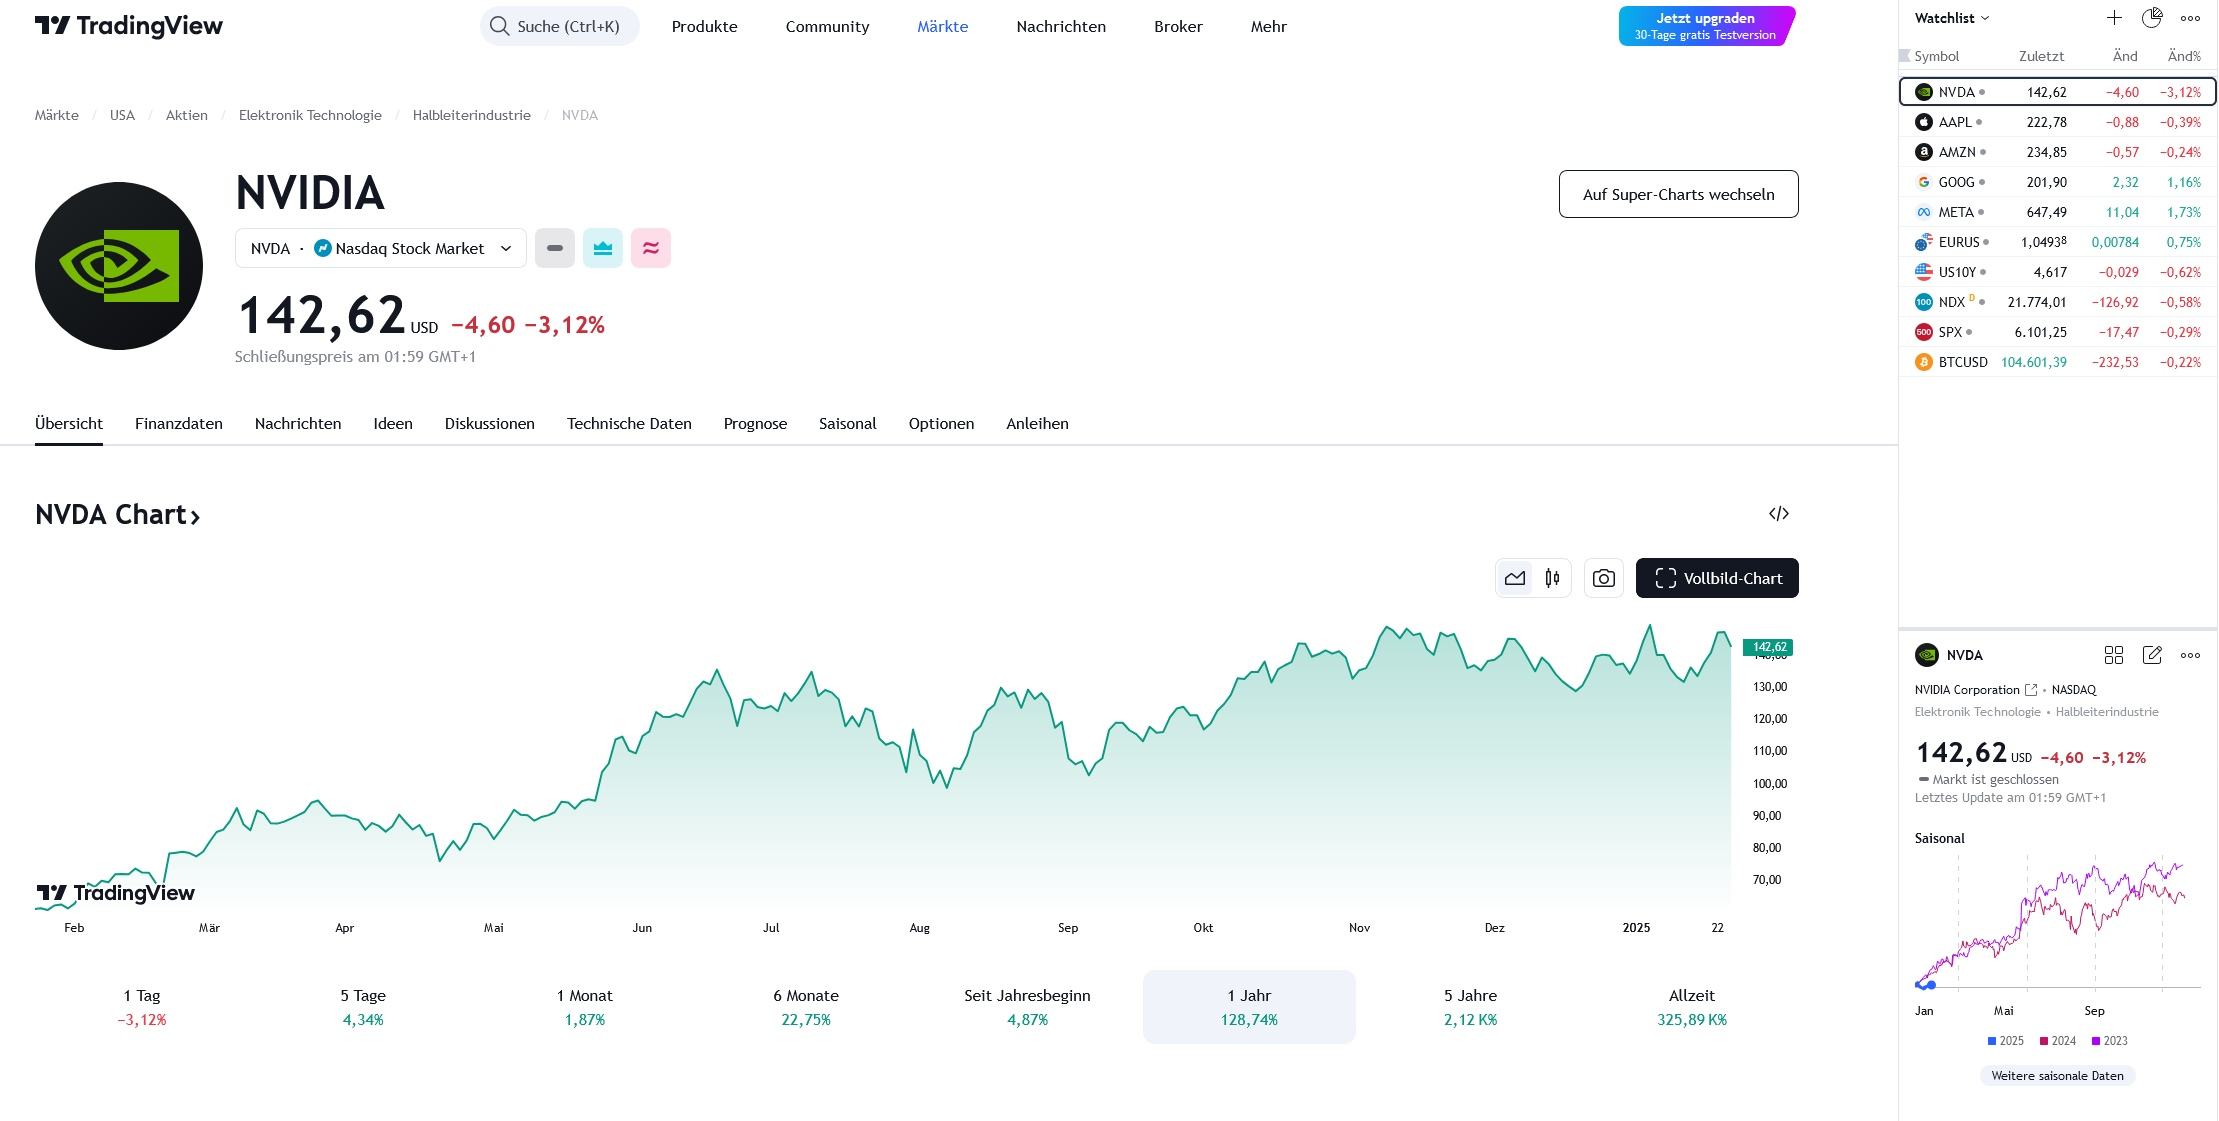Open the Märkte menu
This screenshot has height=1121, width=2219.
pyautogui.click(x=942, y=26)
